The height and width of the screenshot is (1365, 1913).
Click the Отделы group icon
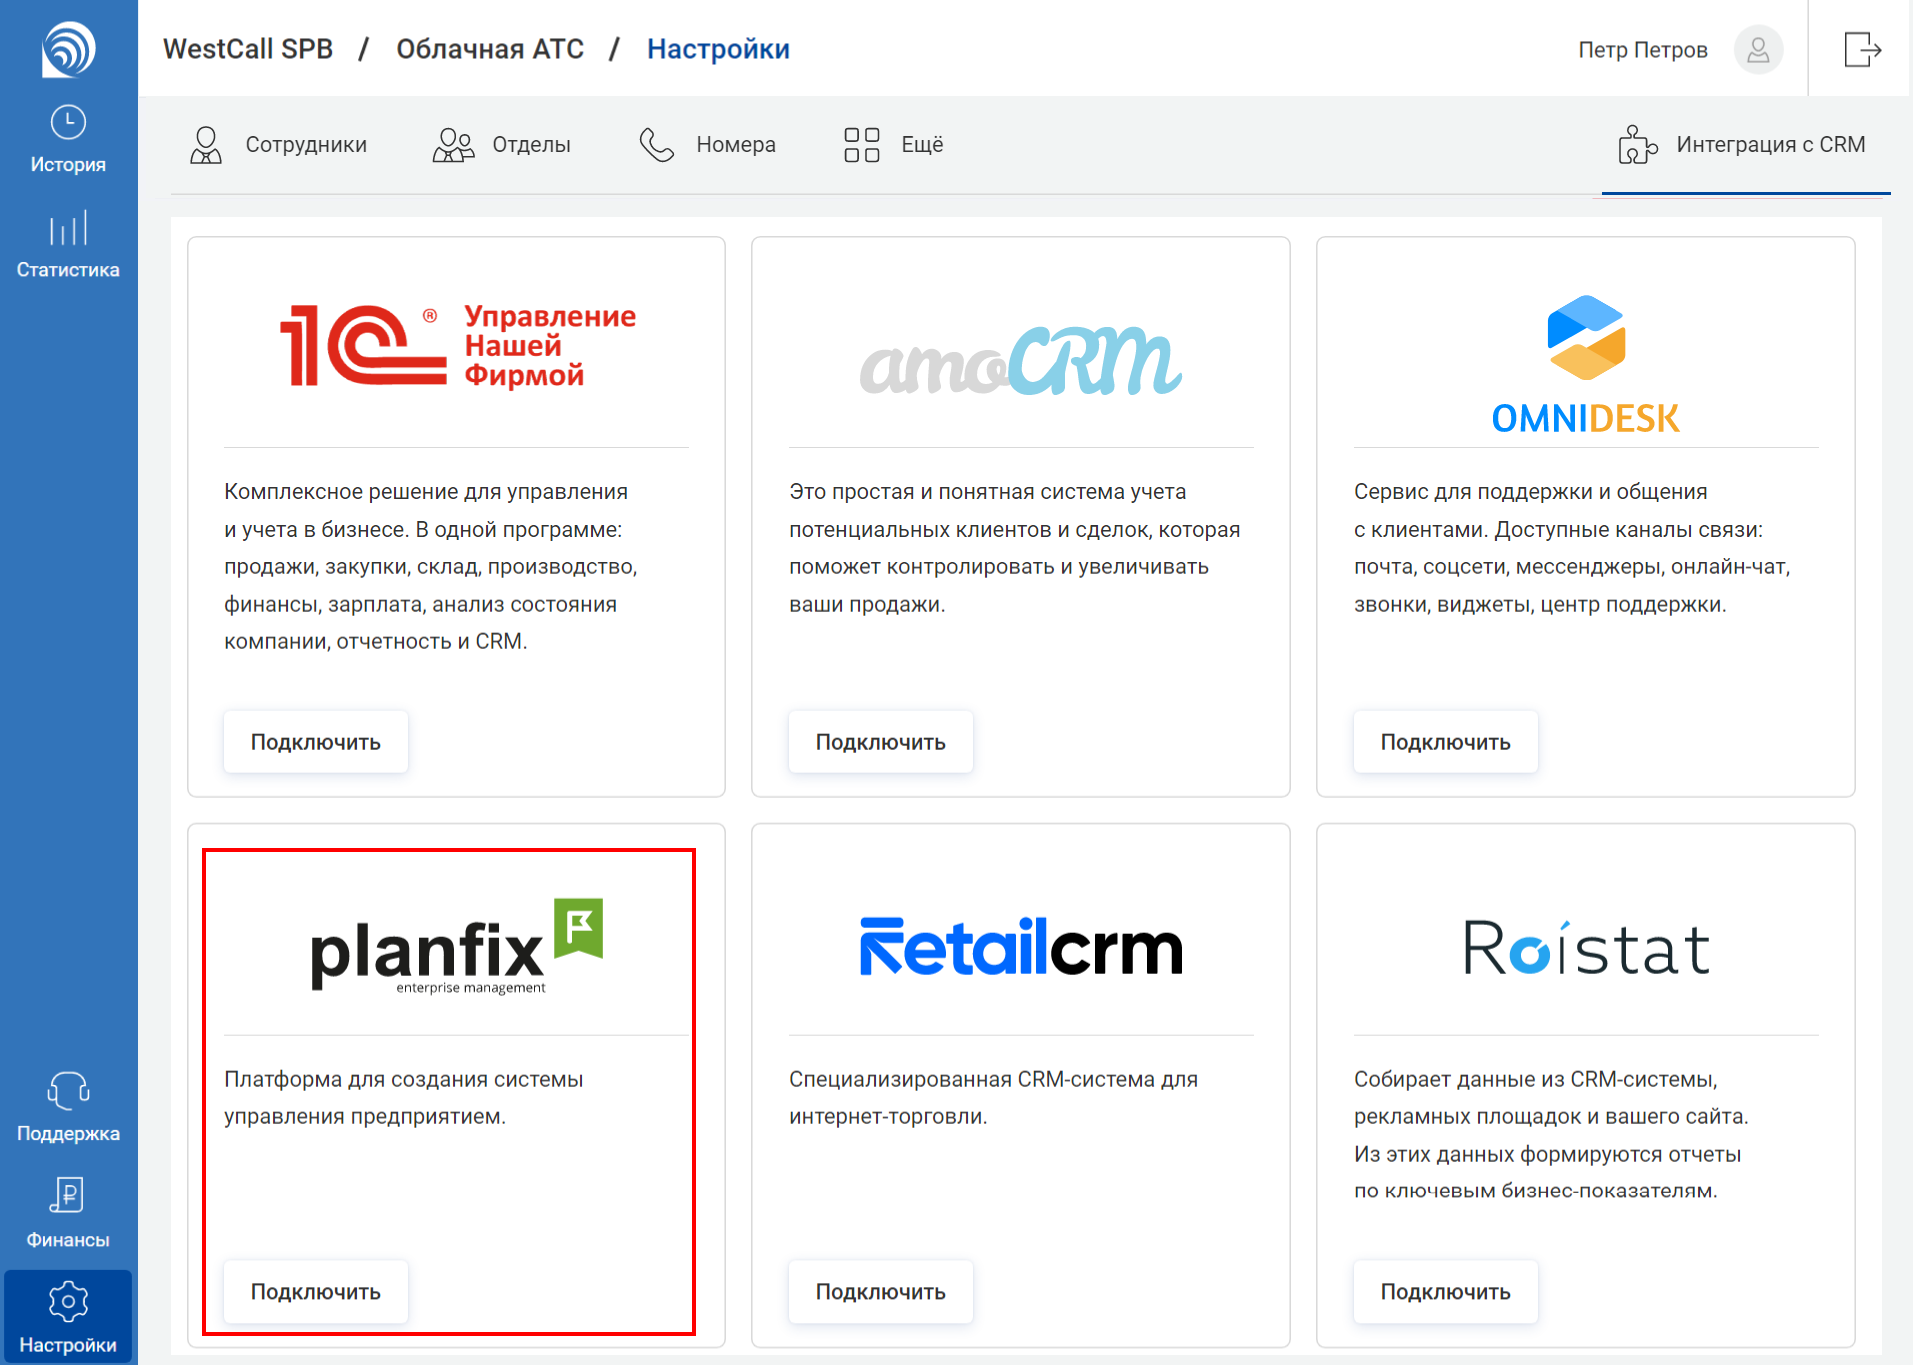click(453, 145)
